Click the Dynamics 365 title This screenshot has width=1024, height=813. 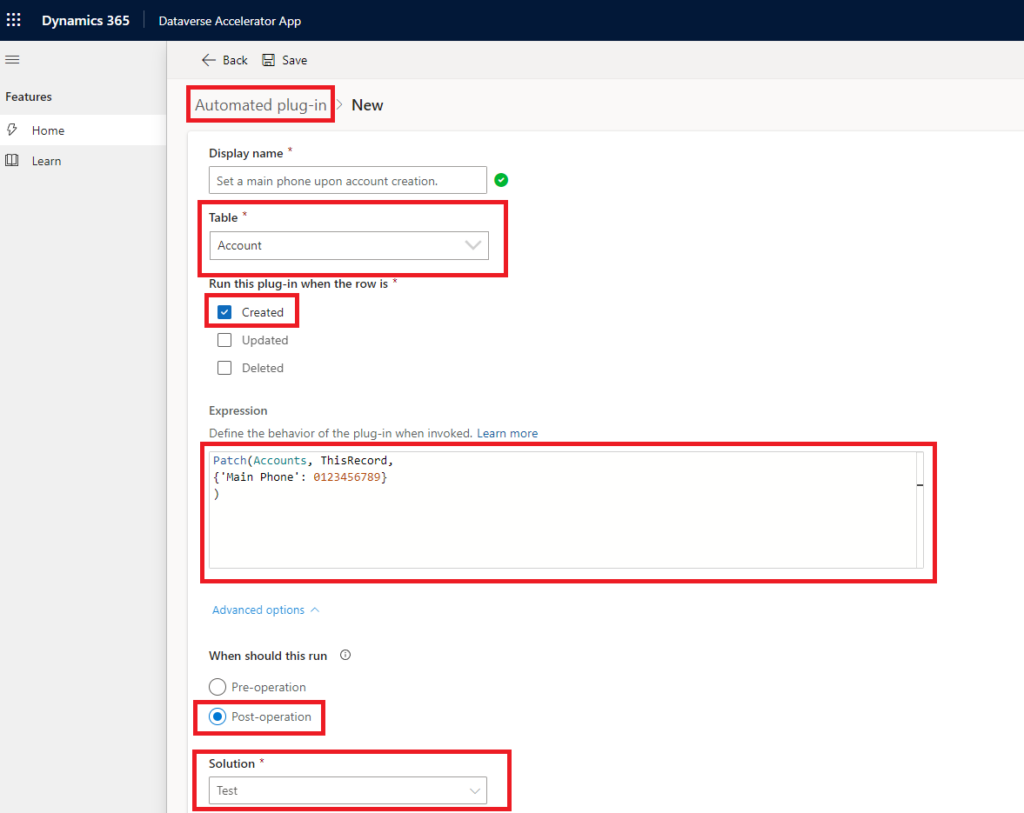tap(86, 20)
